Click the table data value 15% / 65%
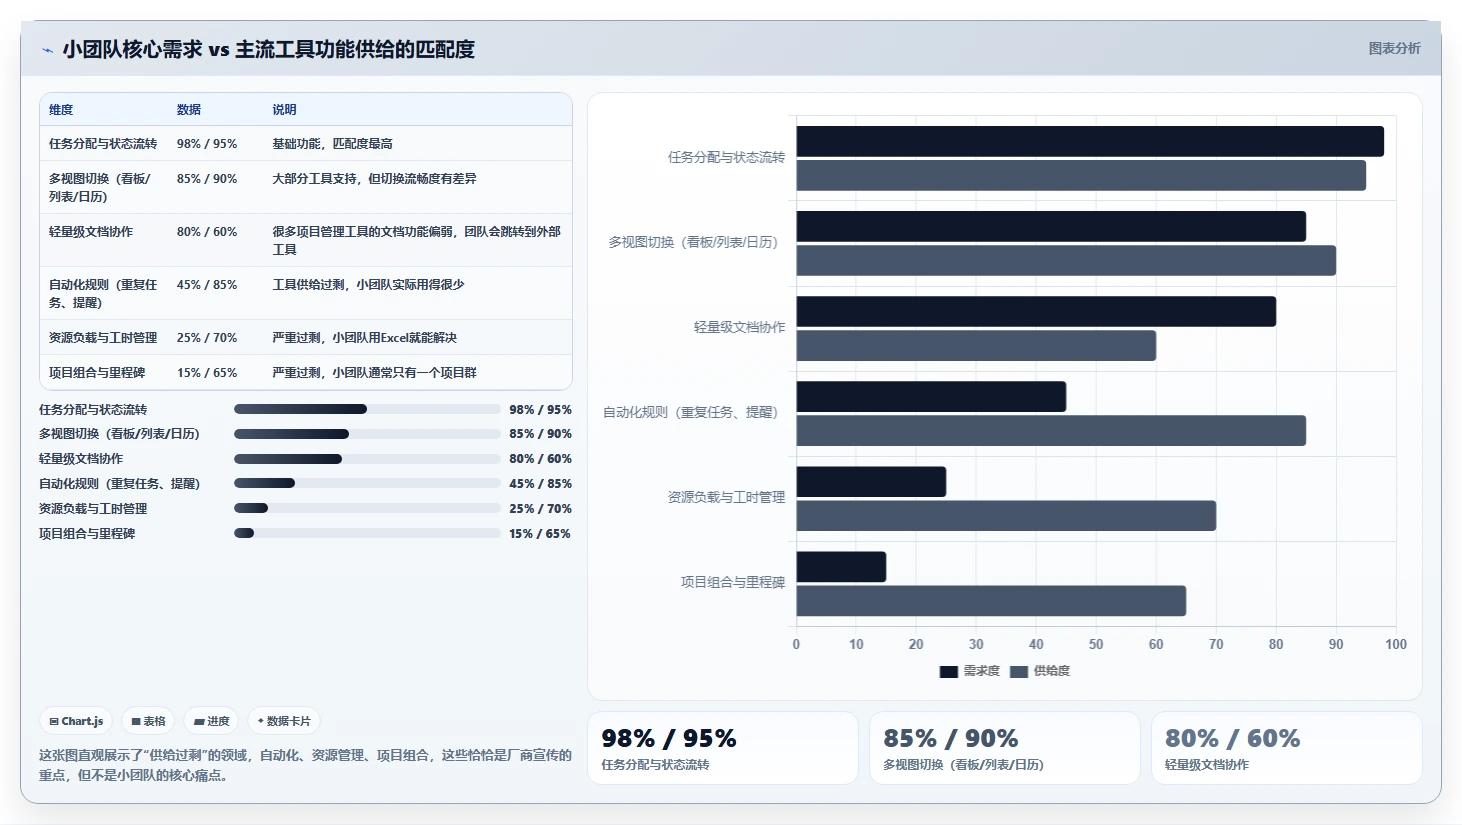 (x=207, y=373)
